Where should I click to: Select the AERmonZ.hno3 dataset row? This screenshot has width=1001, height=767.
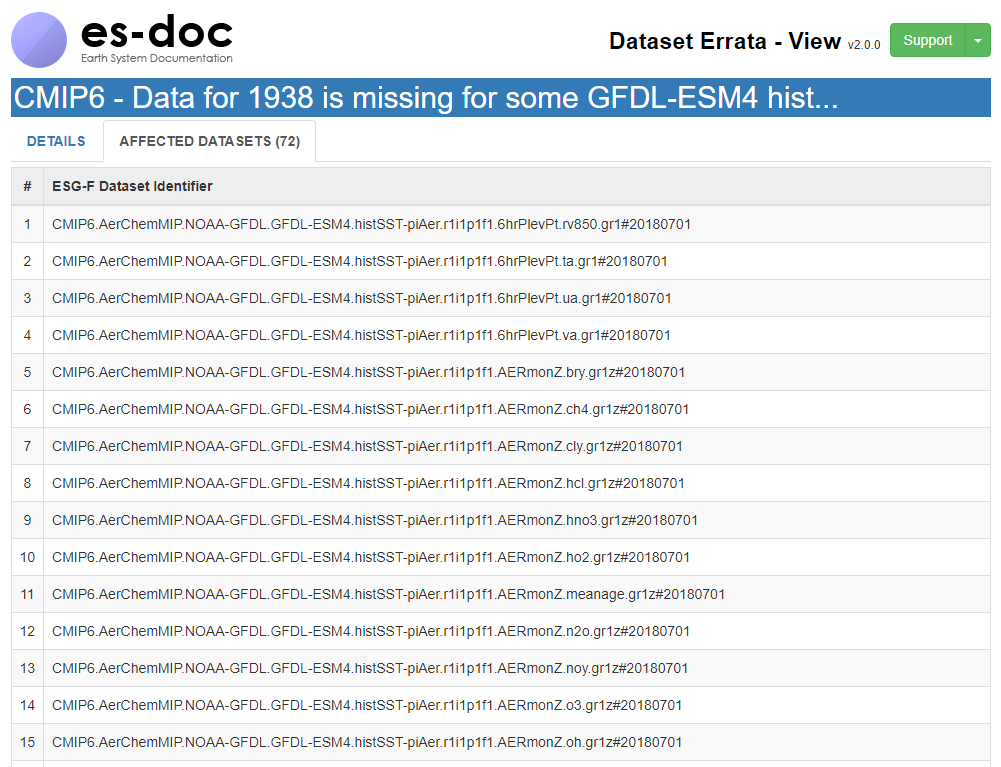click(x=375, y=520)
